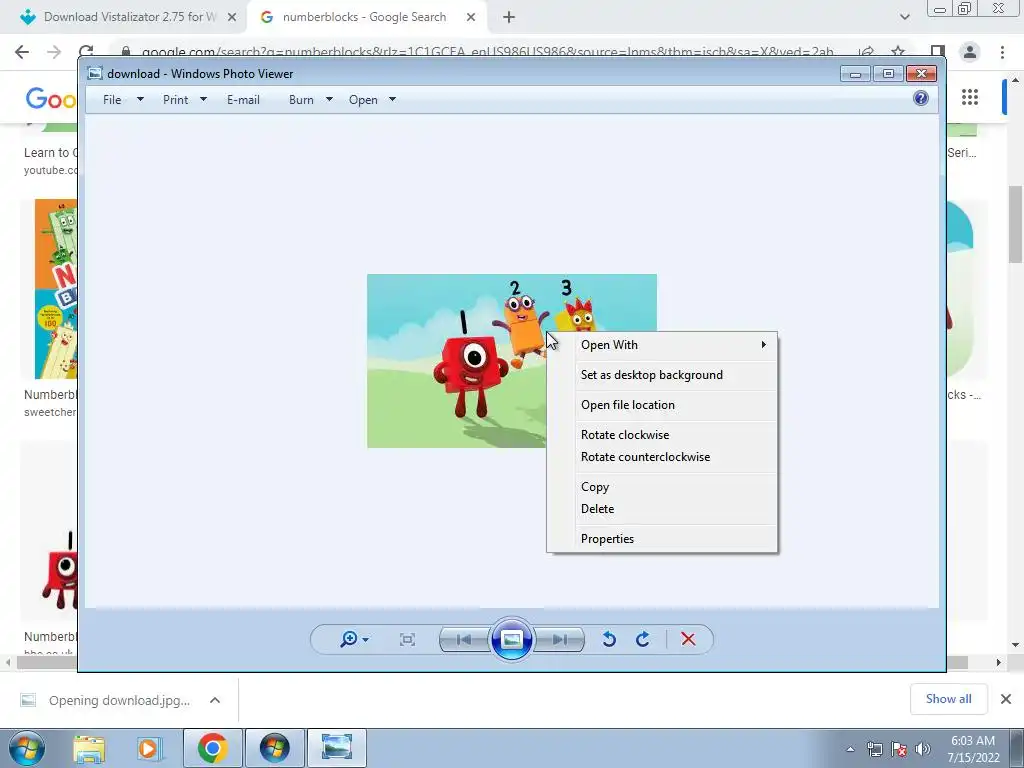
Task: Rotate image counterclockwise using toolbar arrow
Action: pyautogui.click(x=609, y=639)
